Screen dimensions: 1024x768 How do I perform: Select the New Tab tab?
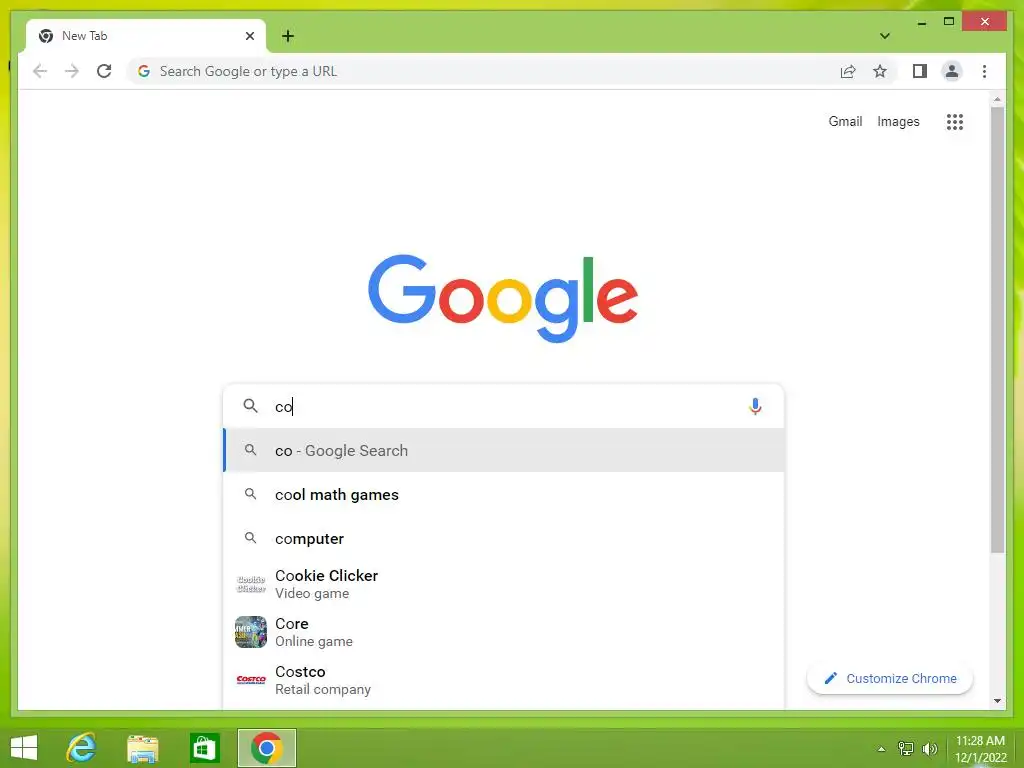click(146, 36)
